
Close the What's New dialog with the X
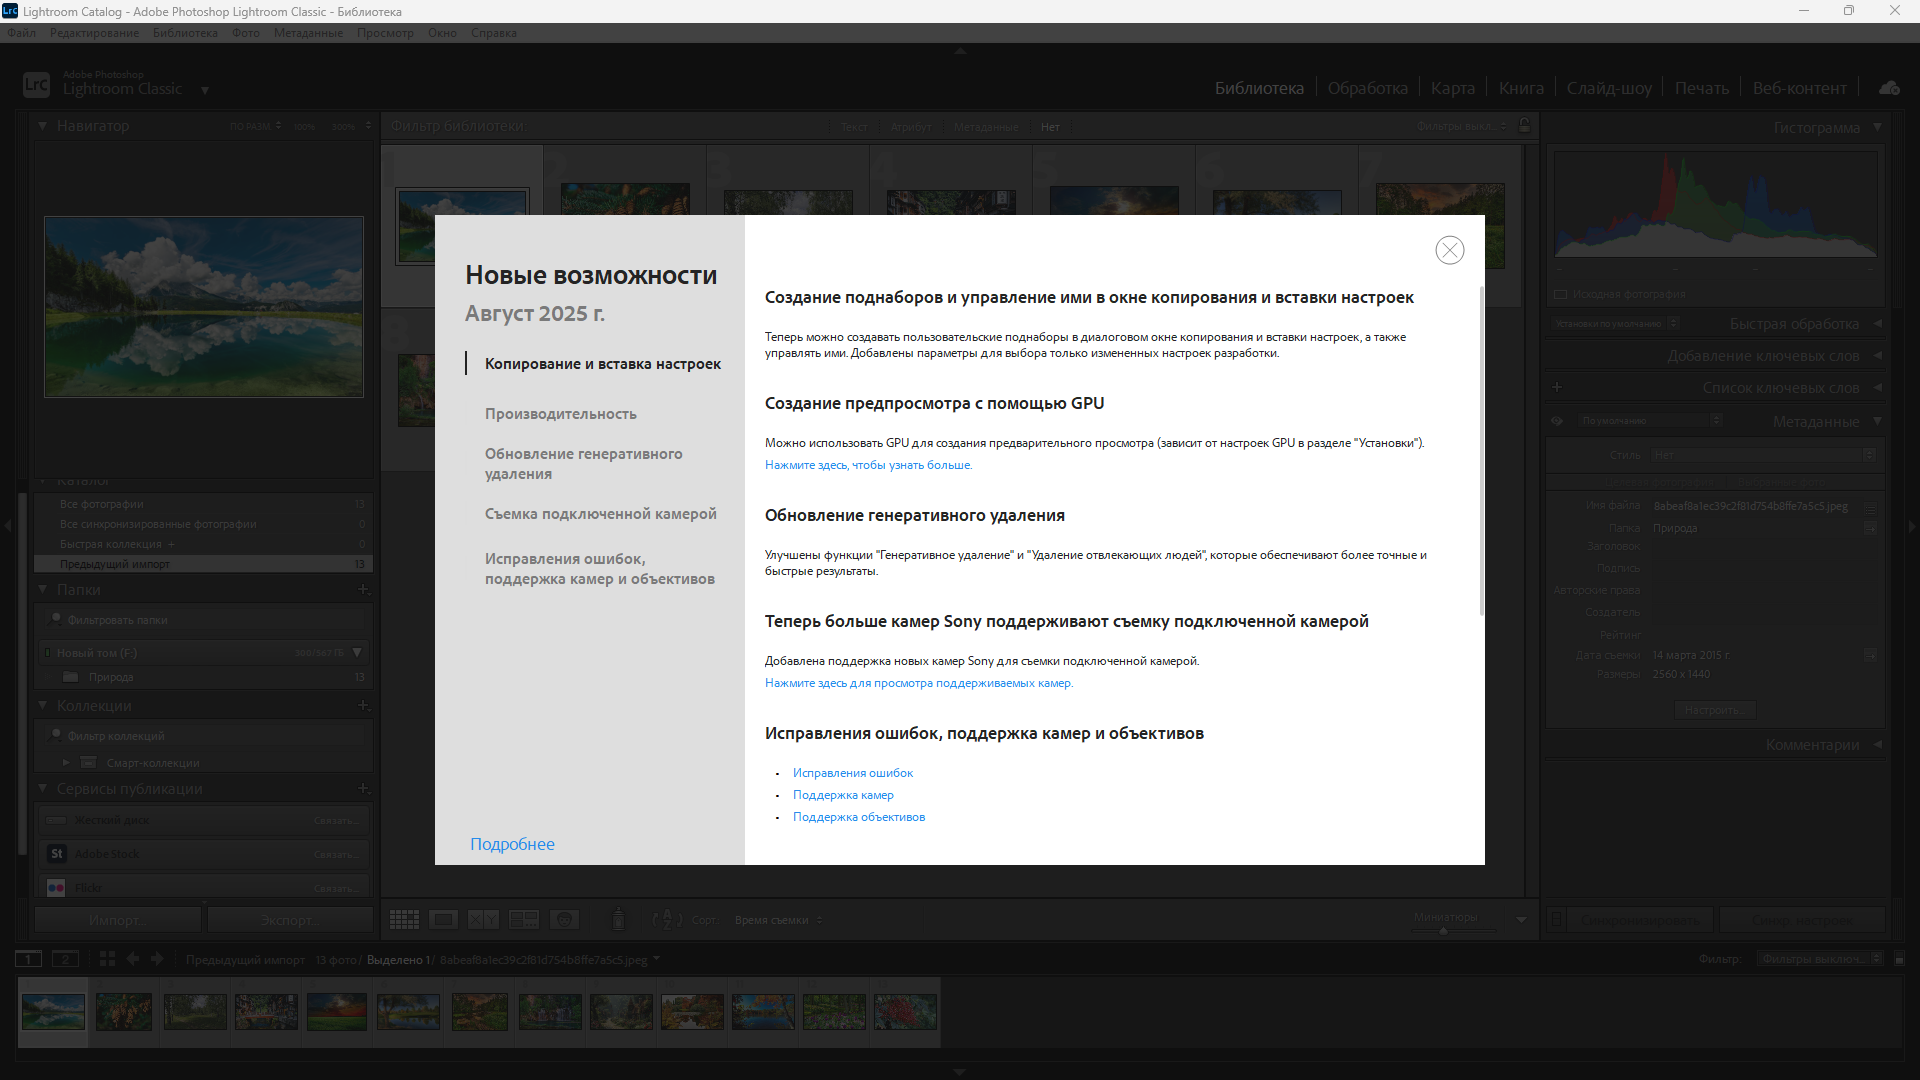(x=1449, y=250)
